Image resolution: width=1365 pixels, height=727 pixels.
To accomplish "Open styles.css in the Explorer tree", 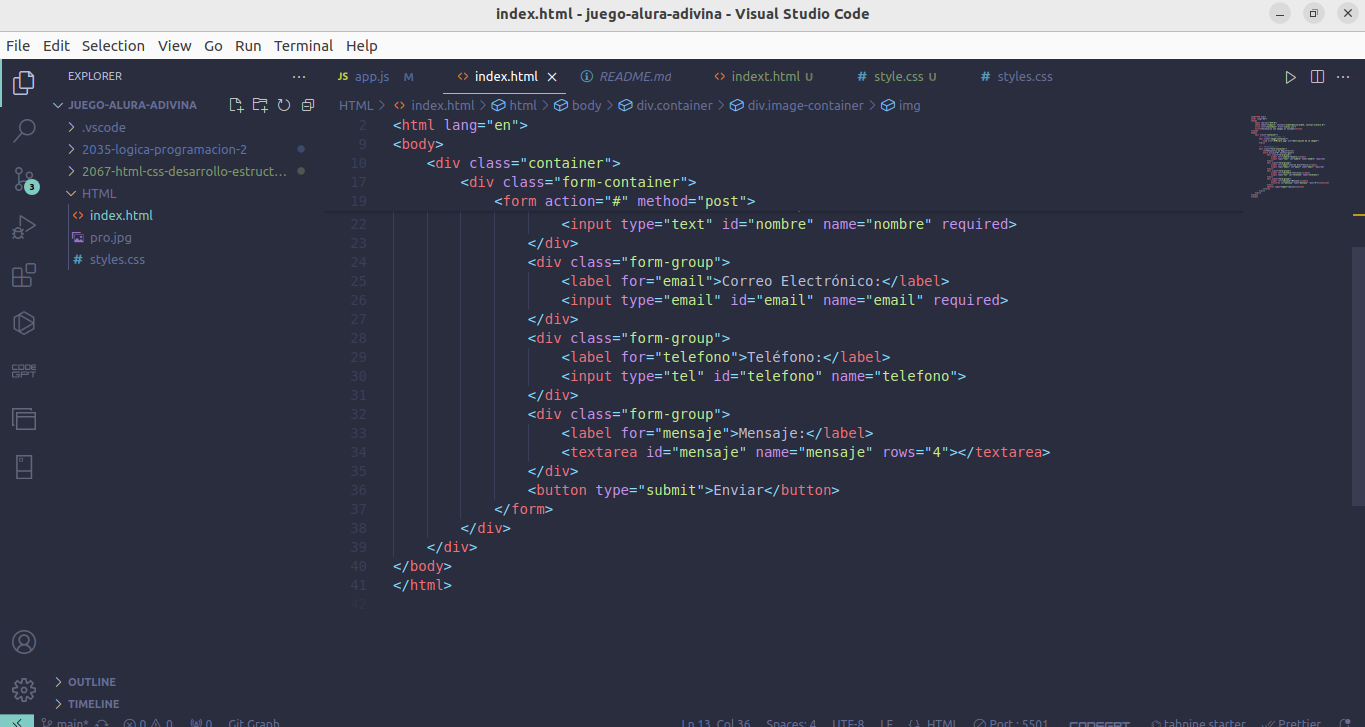I will 117,259.
